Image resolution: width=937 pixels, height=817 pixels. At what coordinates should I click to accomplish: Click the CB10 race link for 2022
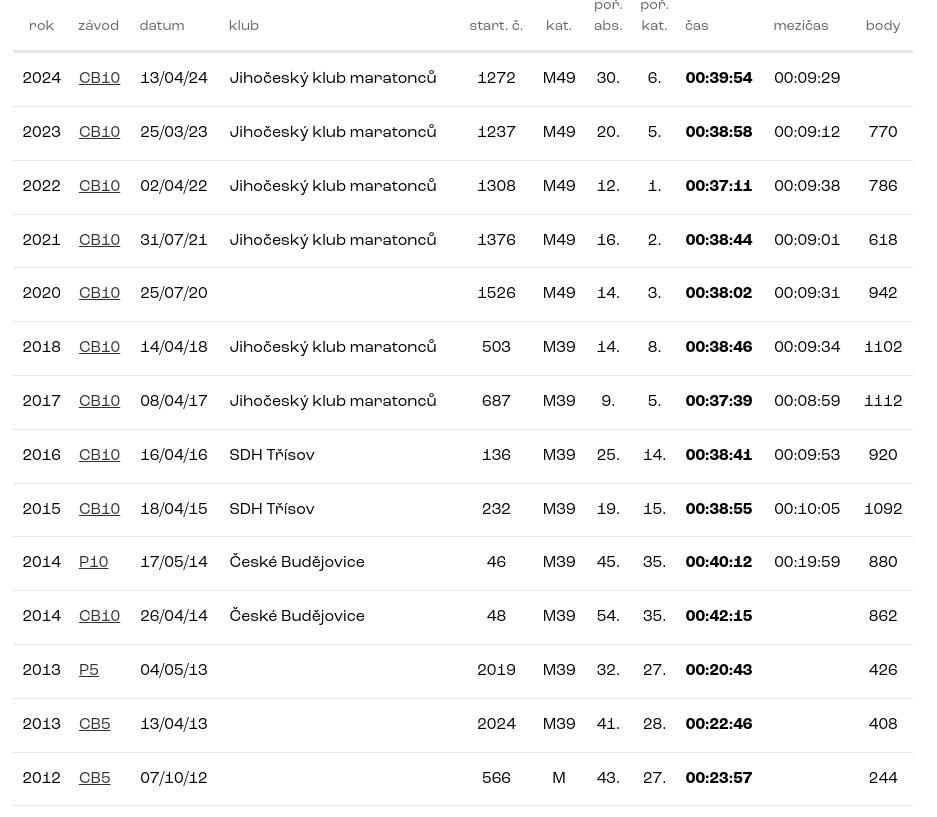[x=99, y=187]
